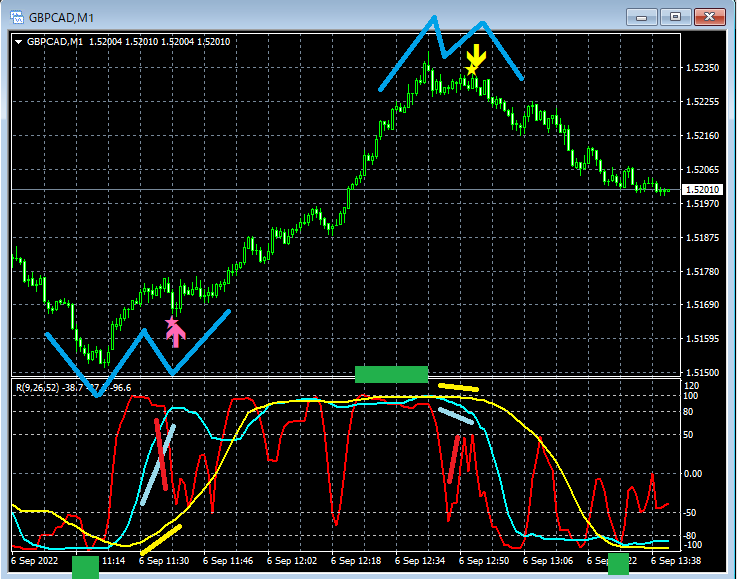The image size is (737, 579).
Task: Click the current price tag 1.52010
Action: click(x=702, y=190)
